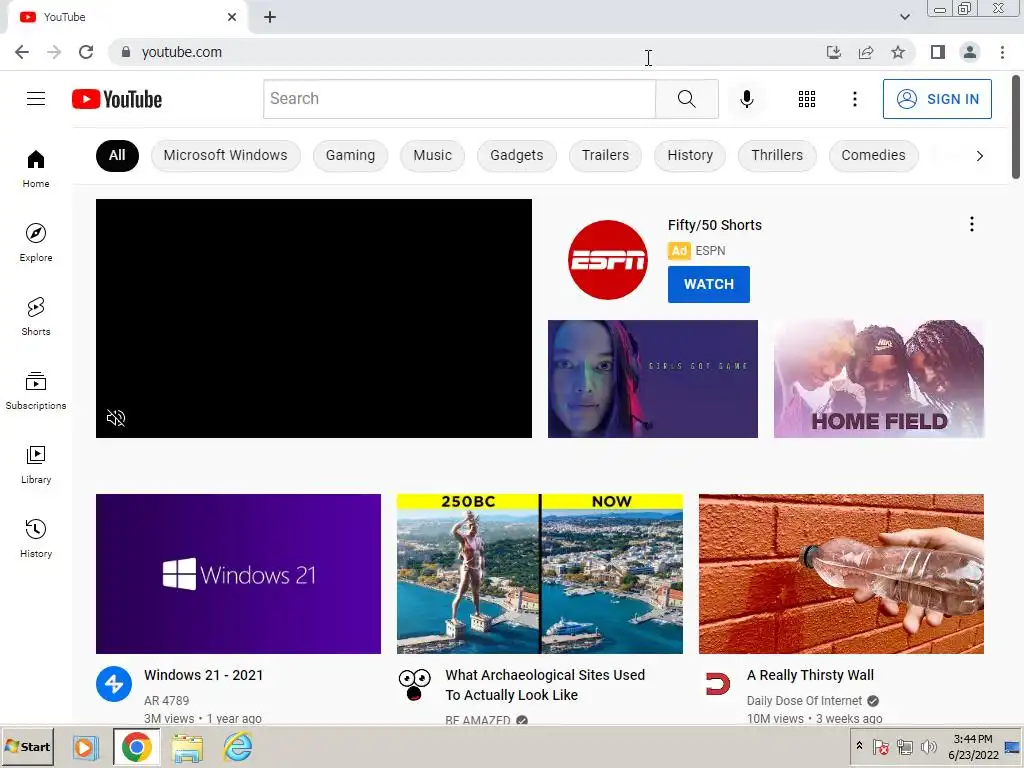
Task: Click the page vertical scrollbar
Action: pos(1016,127)
